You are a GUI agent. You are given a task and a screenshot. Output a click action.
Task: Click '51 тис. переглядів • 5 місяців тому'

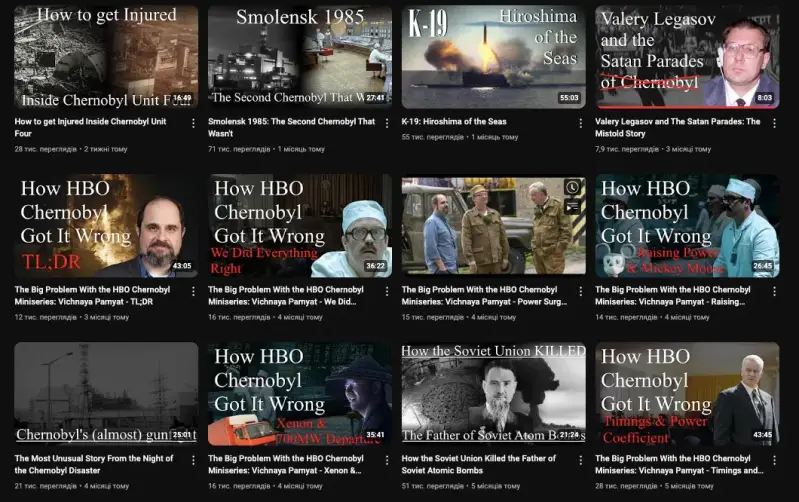pyautogui.click(x=461, y=486)
